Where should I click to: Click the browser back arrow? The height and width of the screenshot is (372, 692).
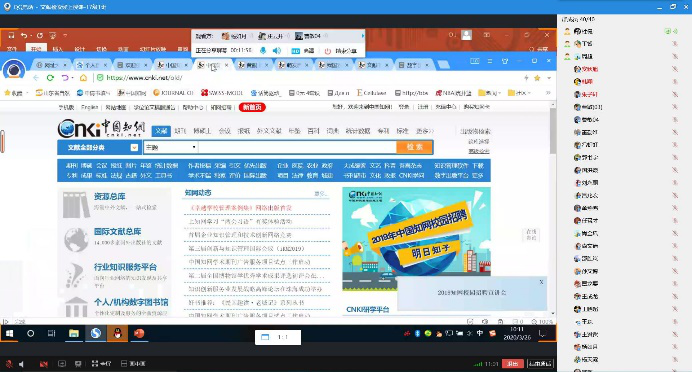36,78
